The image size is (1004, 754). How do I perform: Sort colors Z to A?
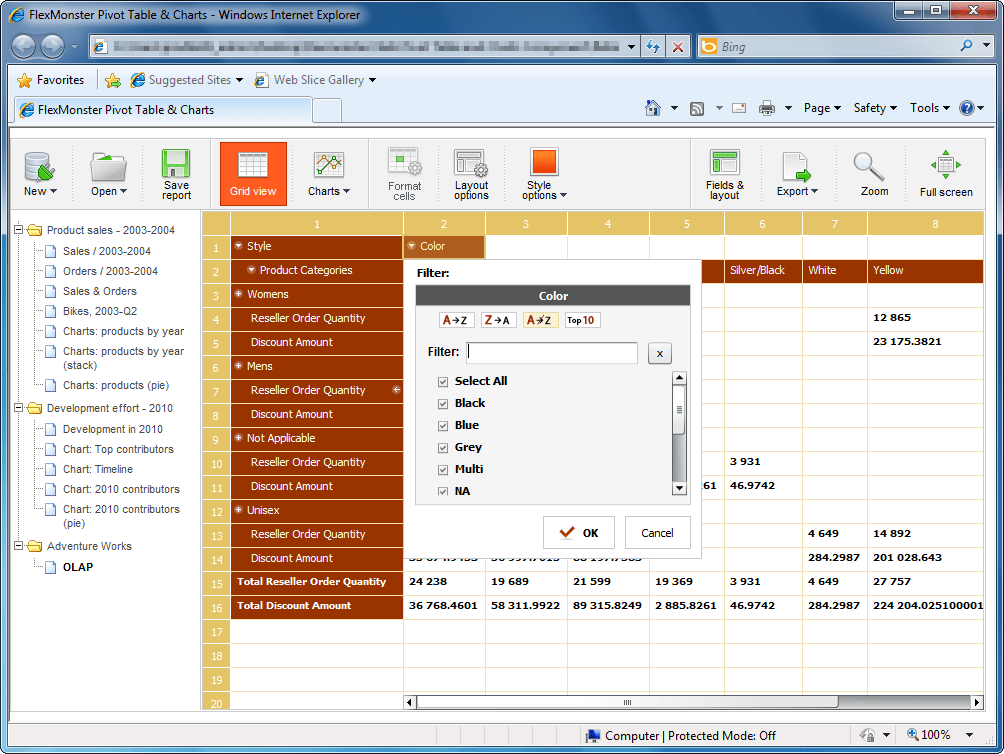coord(498,320)
